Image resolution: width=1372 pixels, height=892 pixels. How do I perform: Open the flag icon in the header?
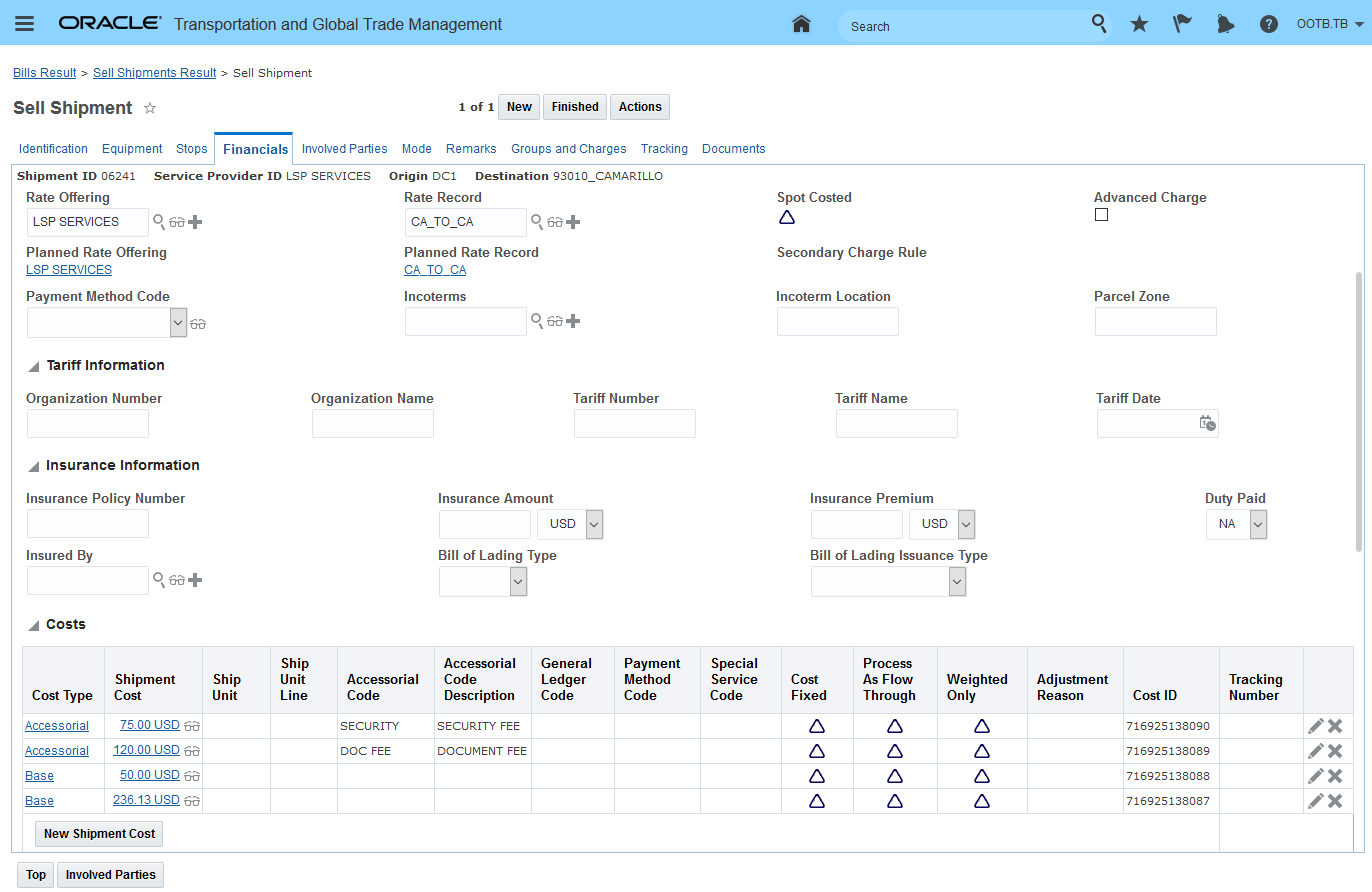[1182, 24]
